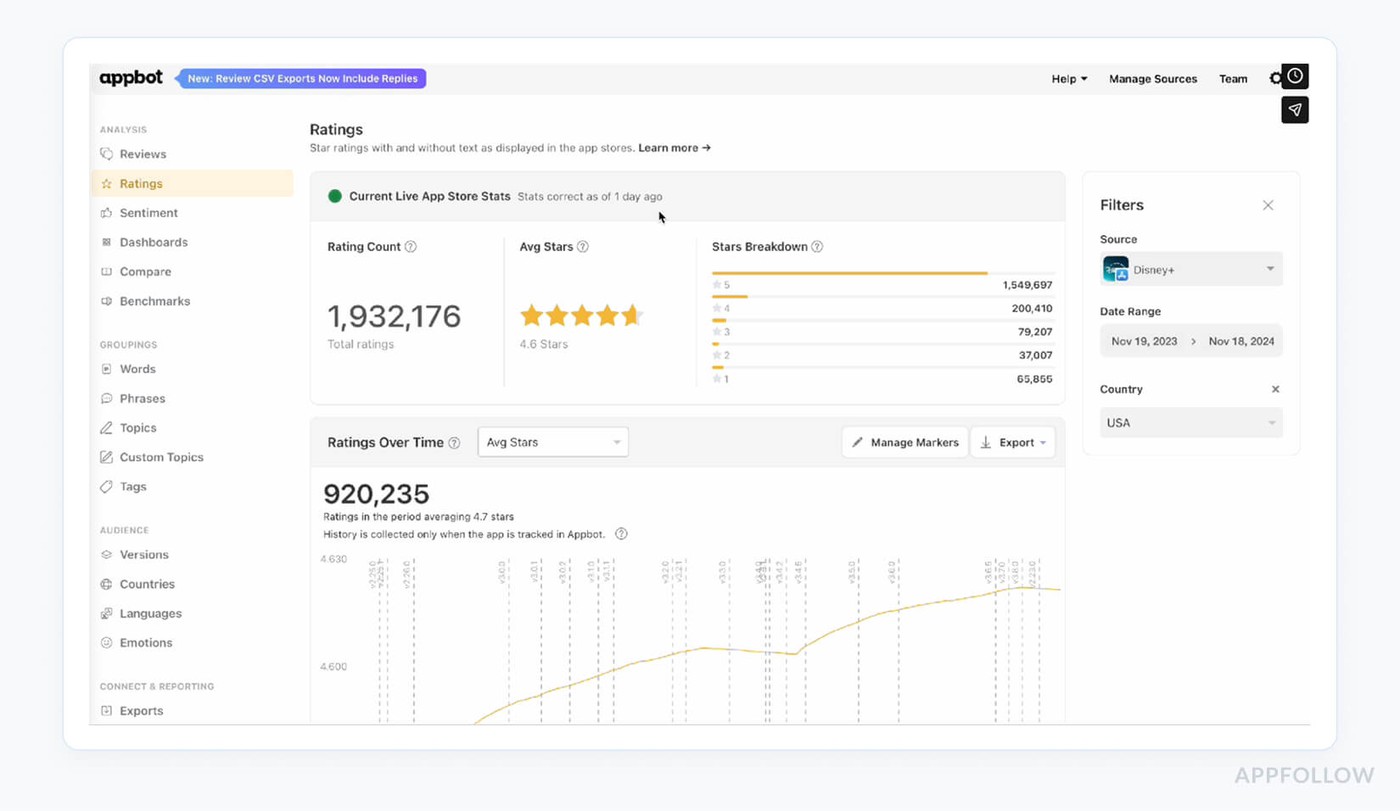Select the Nov 19, 2023 start date
1400x811 pixels.
[1144, 341]
